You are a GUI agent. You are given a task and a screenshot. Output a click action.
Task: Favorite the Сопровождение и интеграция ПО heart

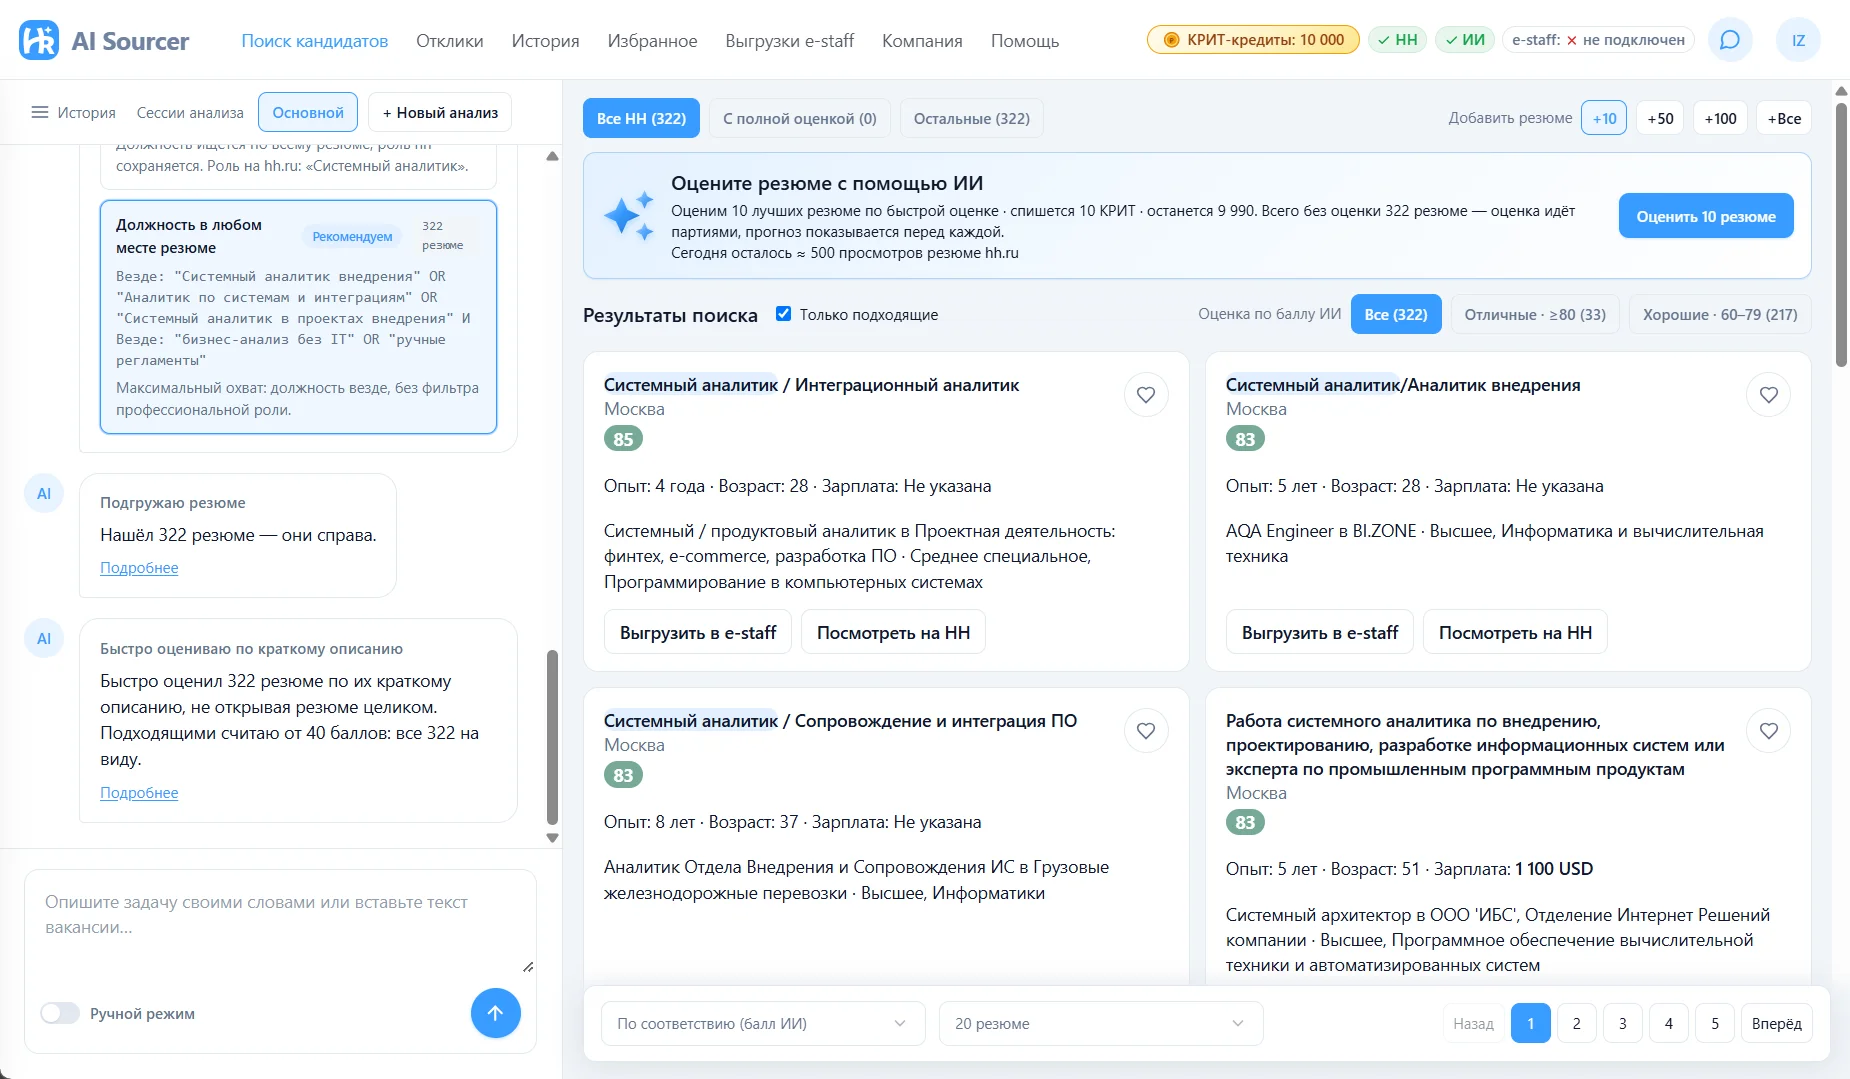[1146, 731]
